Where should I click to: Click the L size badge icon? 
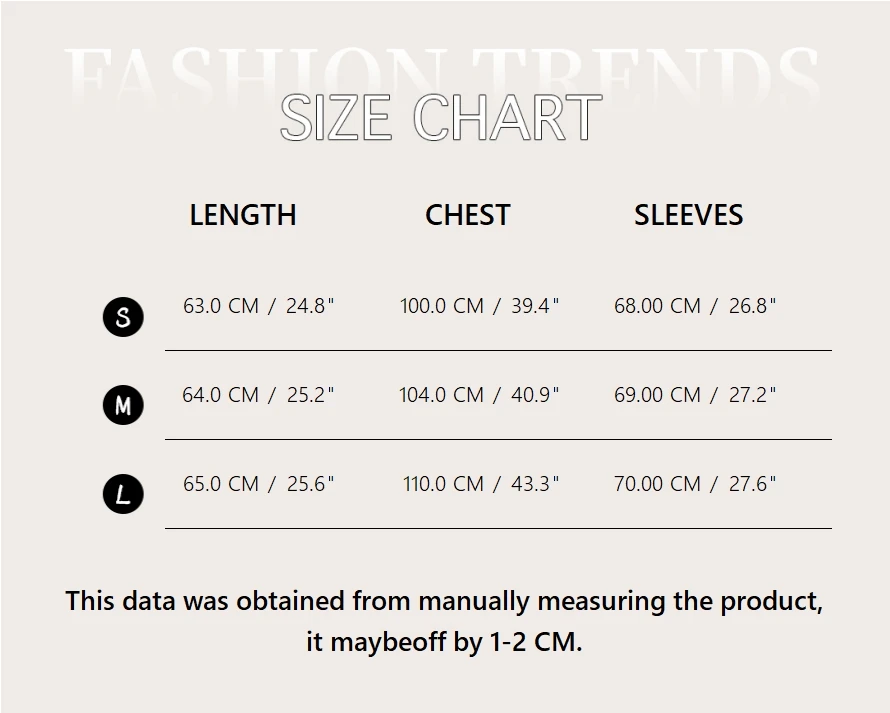point(123,494)
